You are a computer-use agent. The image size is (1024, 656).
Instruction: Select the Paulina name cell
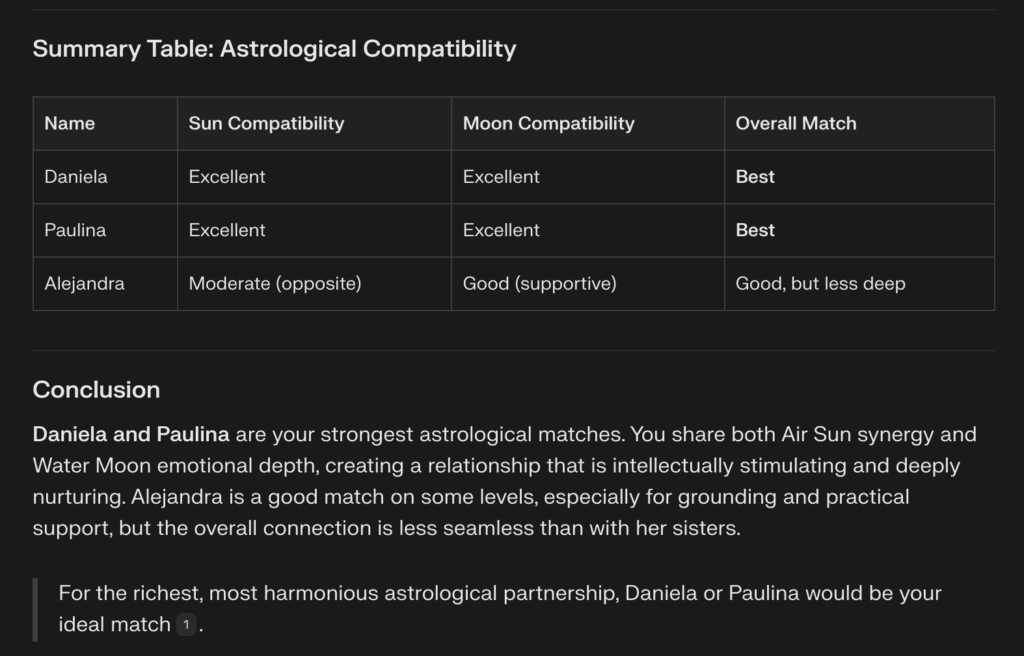(x=105, y=231)
